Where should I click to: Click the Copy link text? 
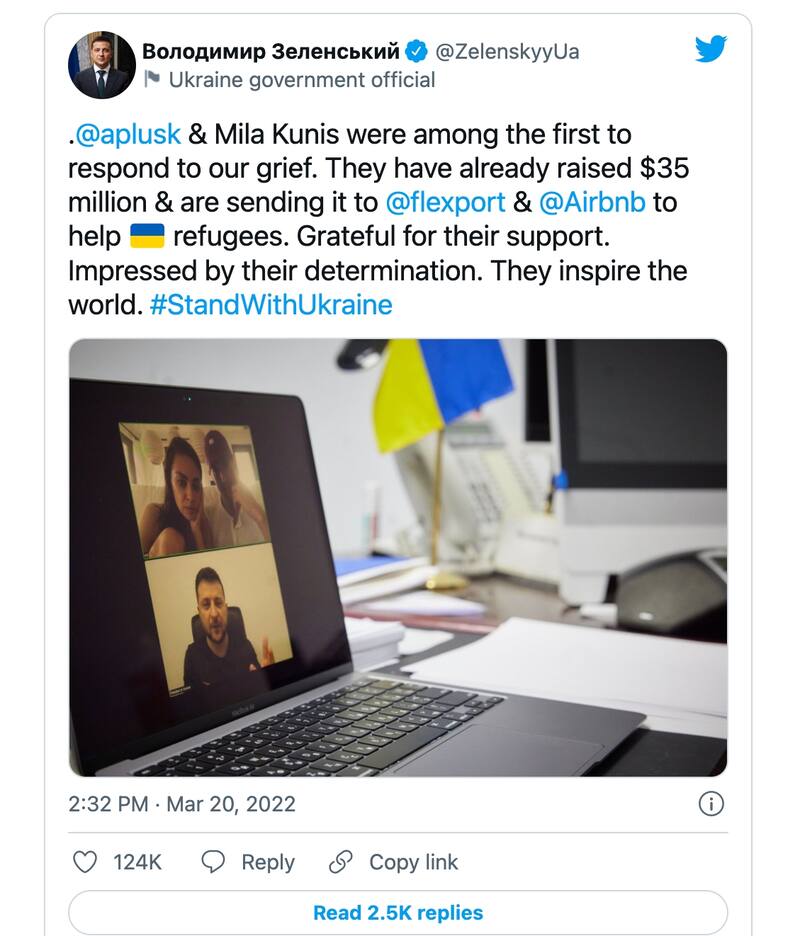(413, 862)
